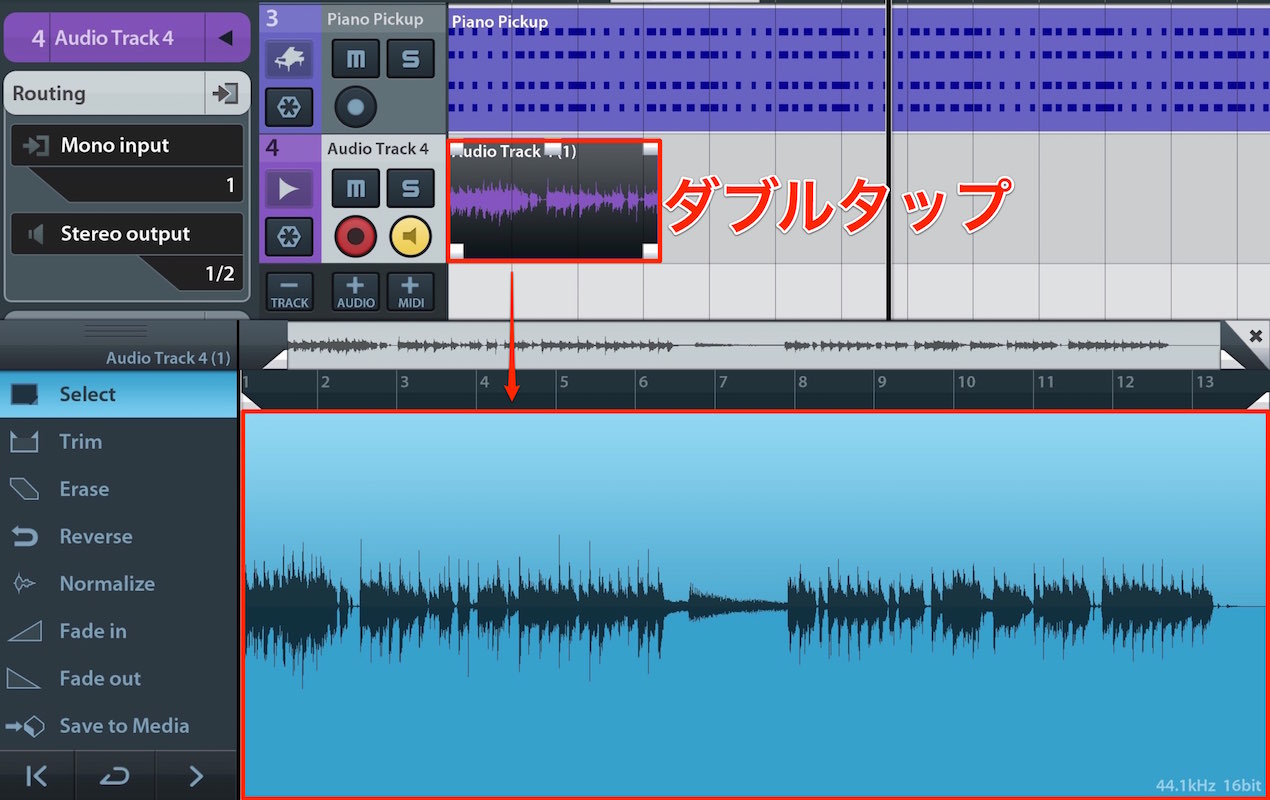Collapse inspector with Audio Track 4 arrow
Image resolution: width=1270 pixels, height=800 pixels.
226,38
